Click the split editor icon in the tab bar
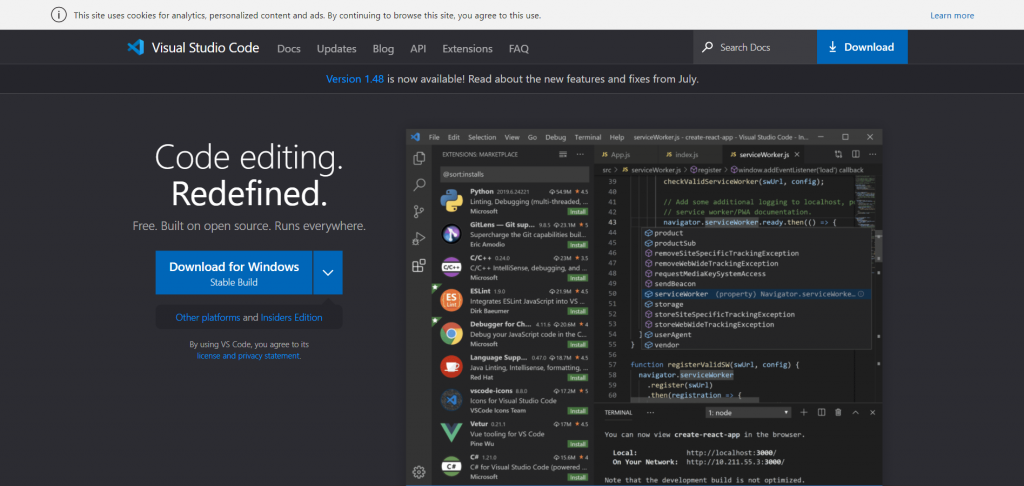1024x486 pixels. click(856, 154)
